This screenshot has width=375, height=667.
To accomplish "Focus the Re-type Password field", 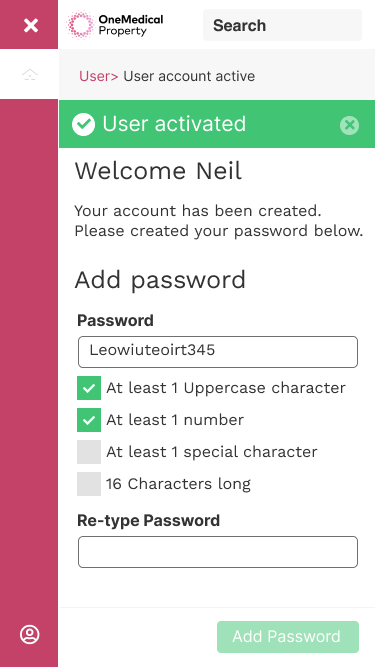I will click(x=218, y=552).
